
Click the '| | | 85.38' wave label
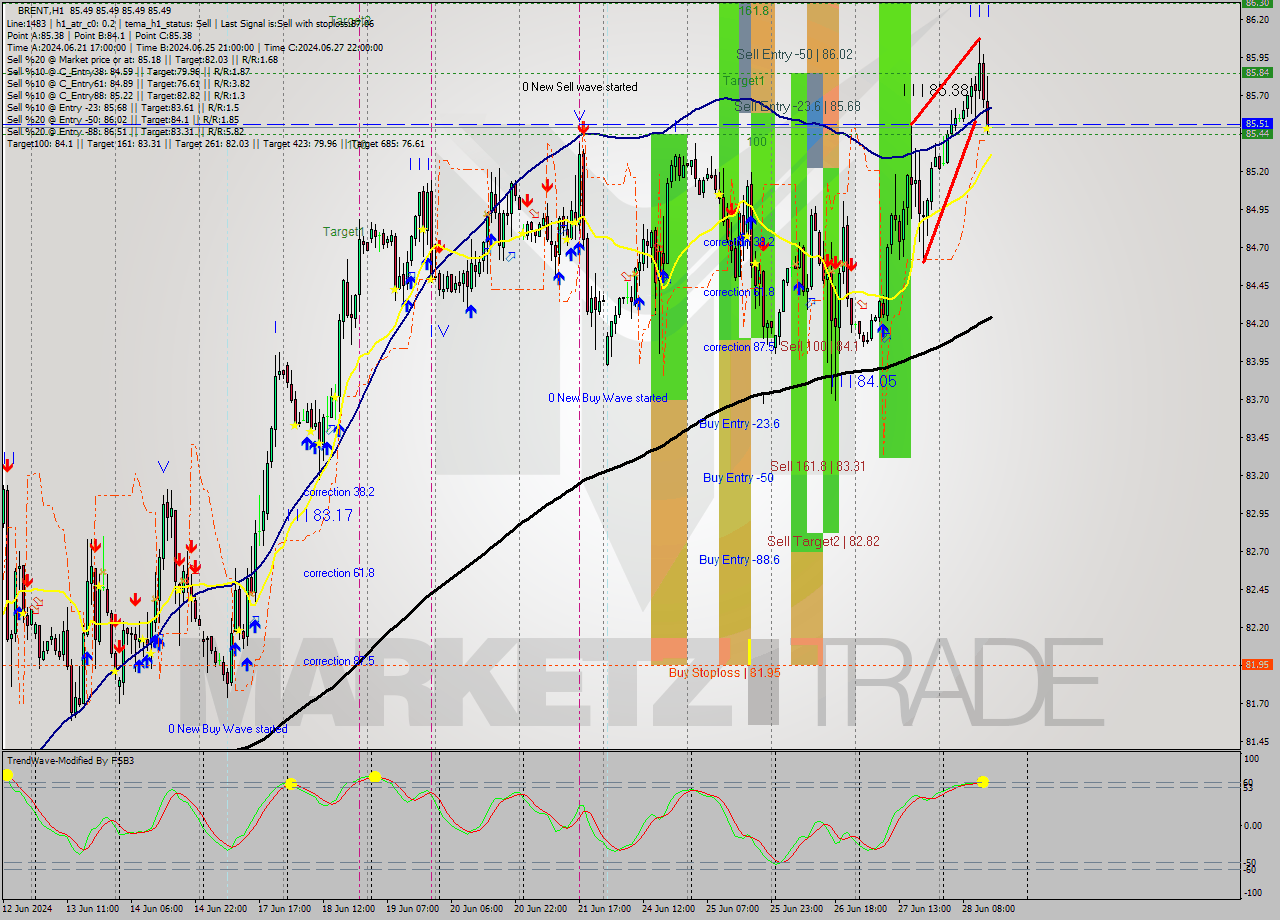coord(936,90)
